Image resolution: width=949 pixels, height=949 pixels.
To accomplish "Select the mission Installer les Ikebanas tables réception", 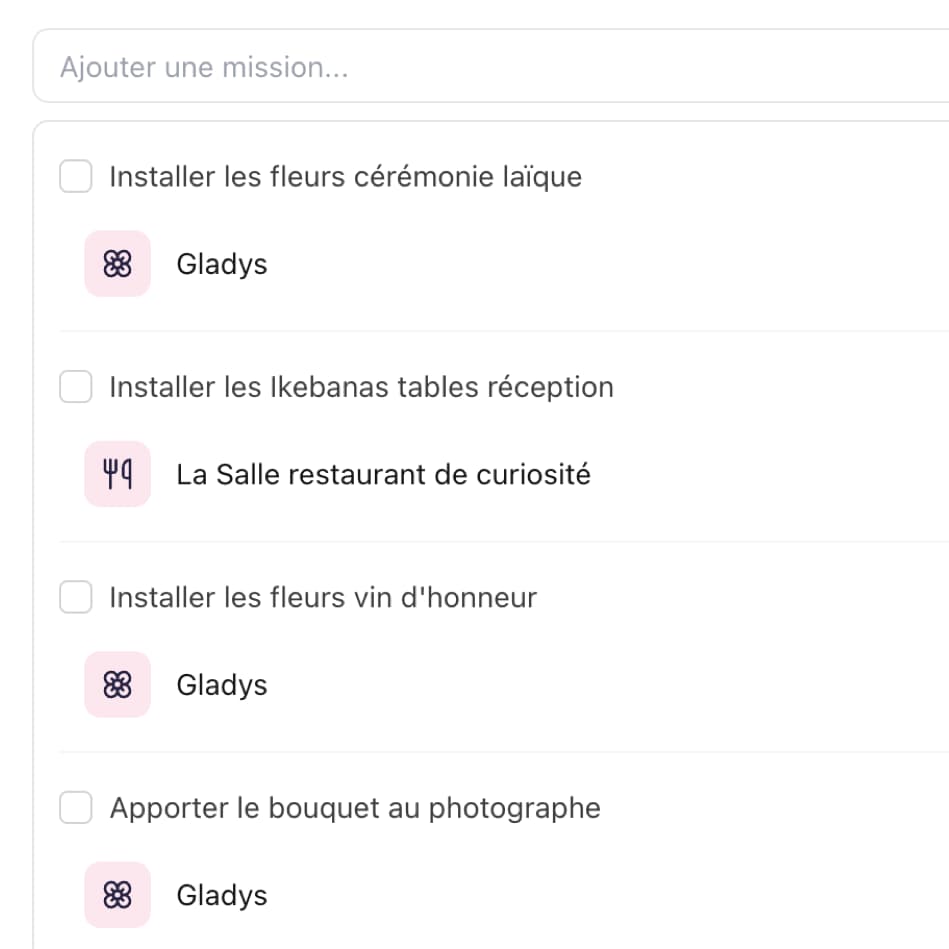I will click(x=361, y=387).
